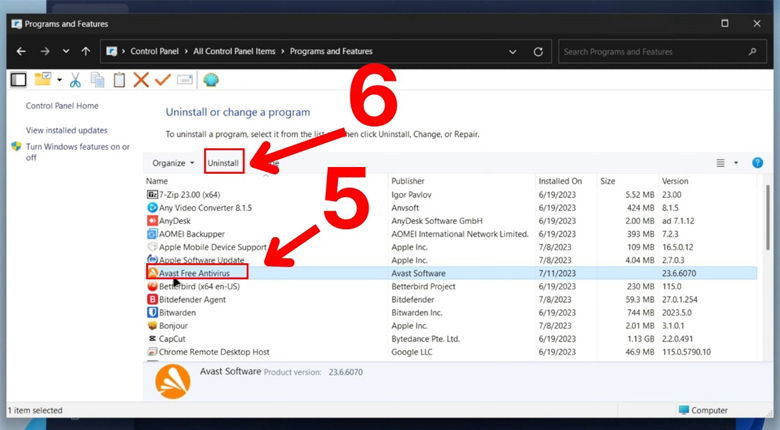Click the Copy icon in toolbar
The width and height of the screenshot is (780, 430).
[98, 79]
